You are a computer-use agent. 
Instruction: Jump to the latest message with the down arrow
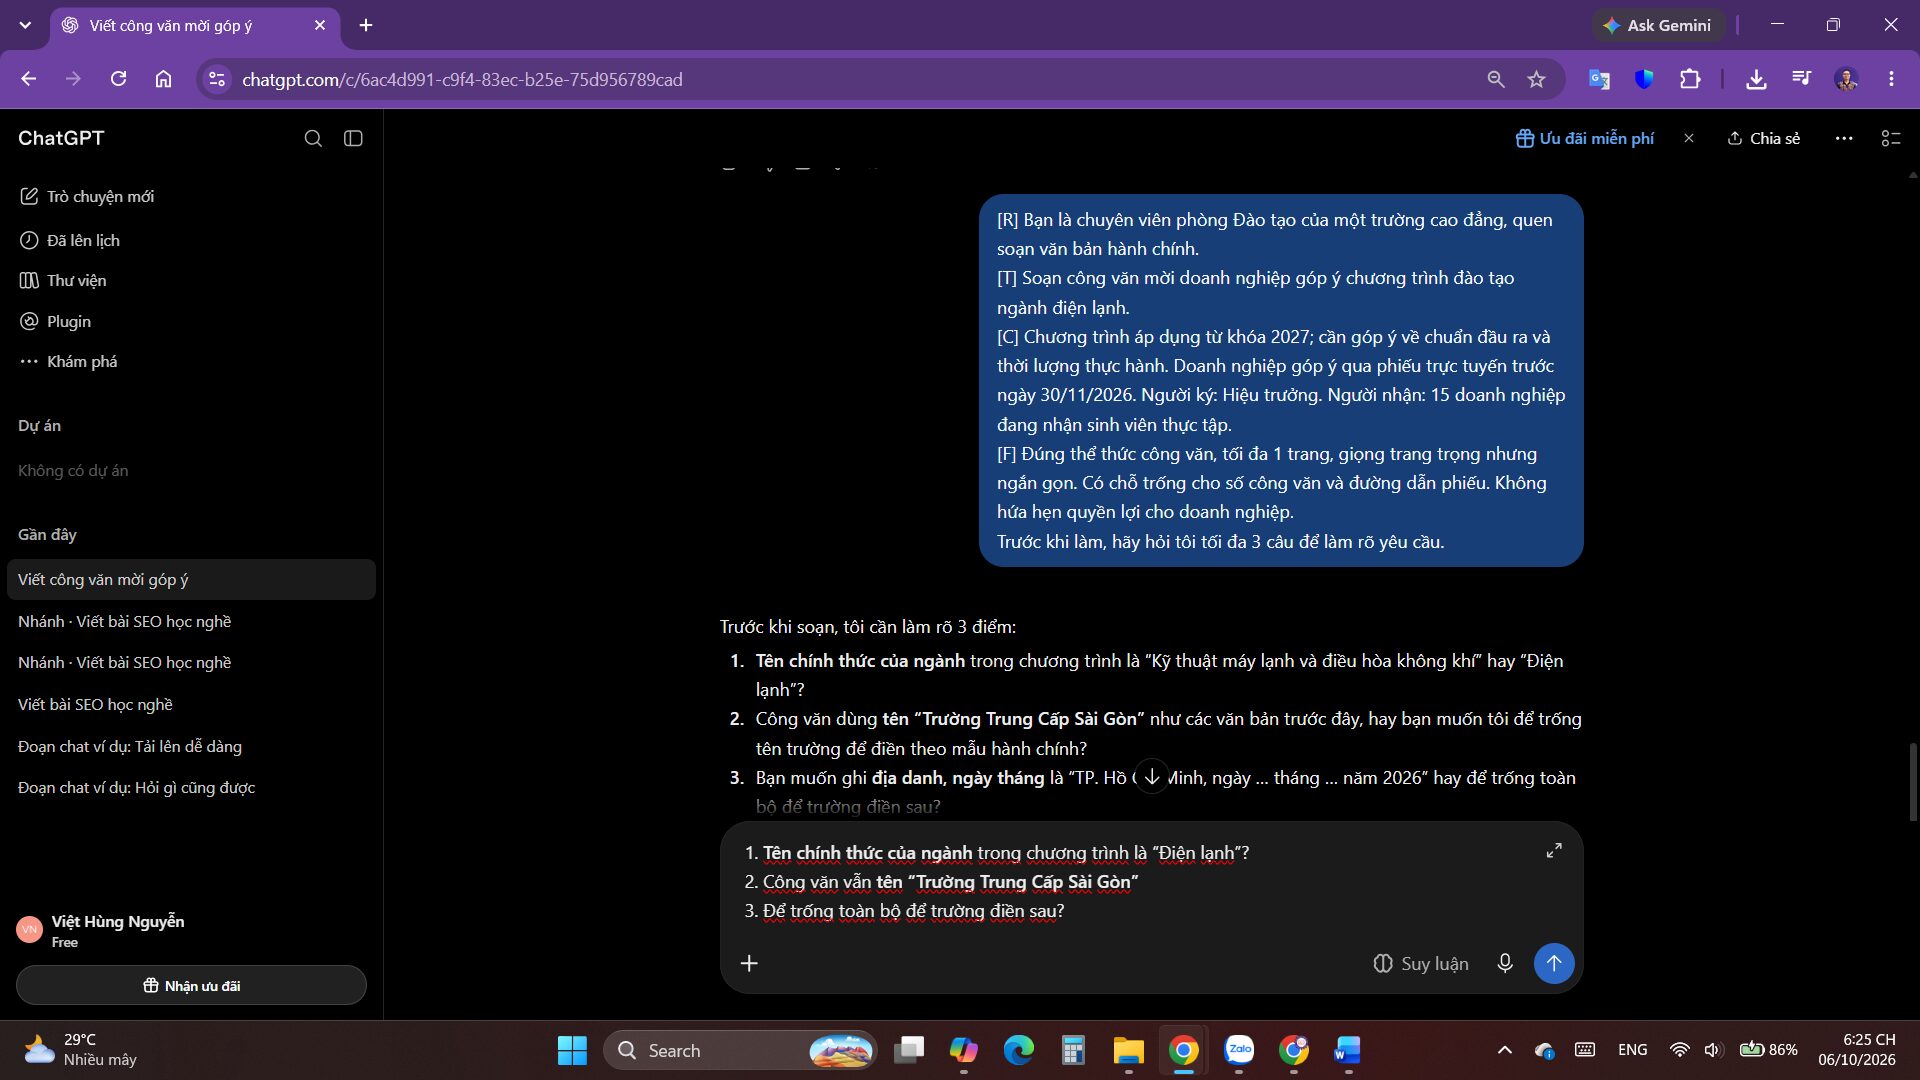(x=1152, y=776)
